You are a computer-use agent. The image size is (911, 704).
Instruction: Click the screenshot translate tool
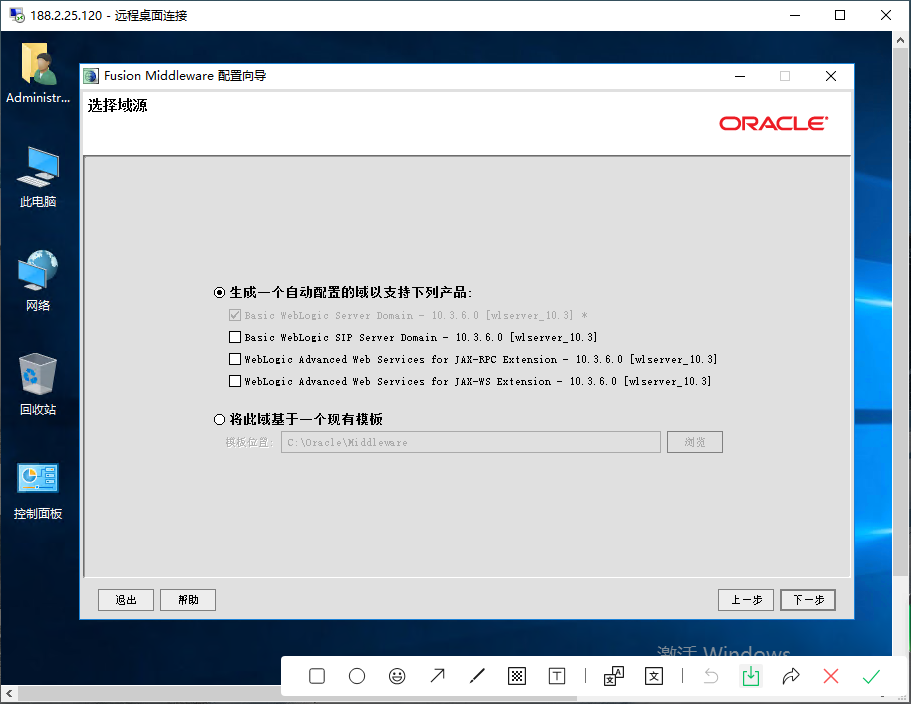614,676
